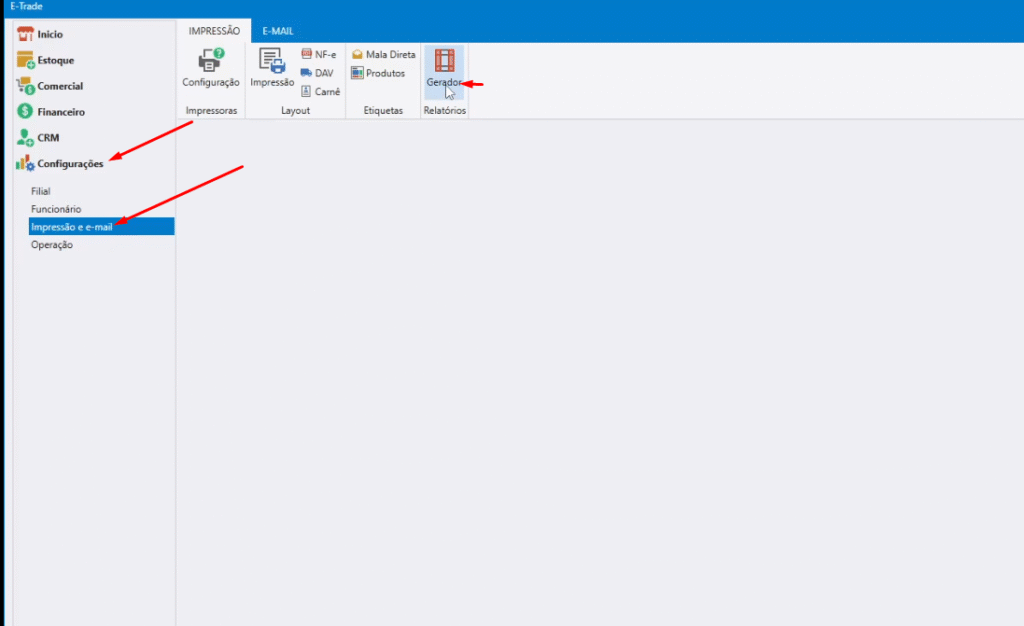Image resolution: width=1024 pixels, height=626 pixels.
Task: Select the DAV truck icon
Action: point(307,73)
